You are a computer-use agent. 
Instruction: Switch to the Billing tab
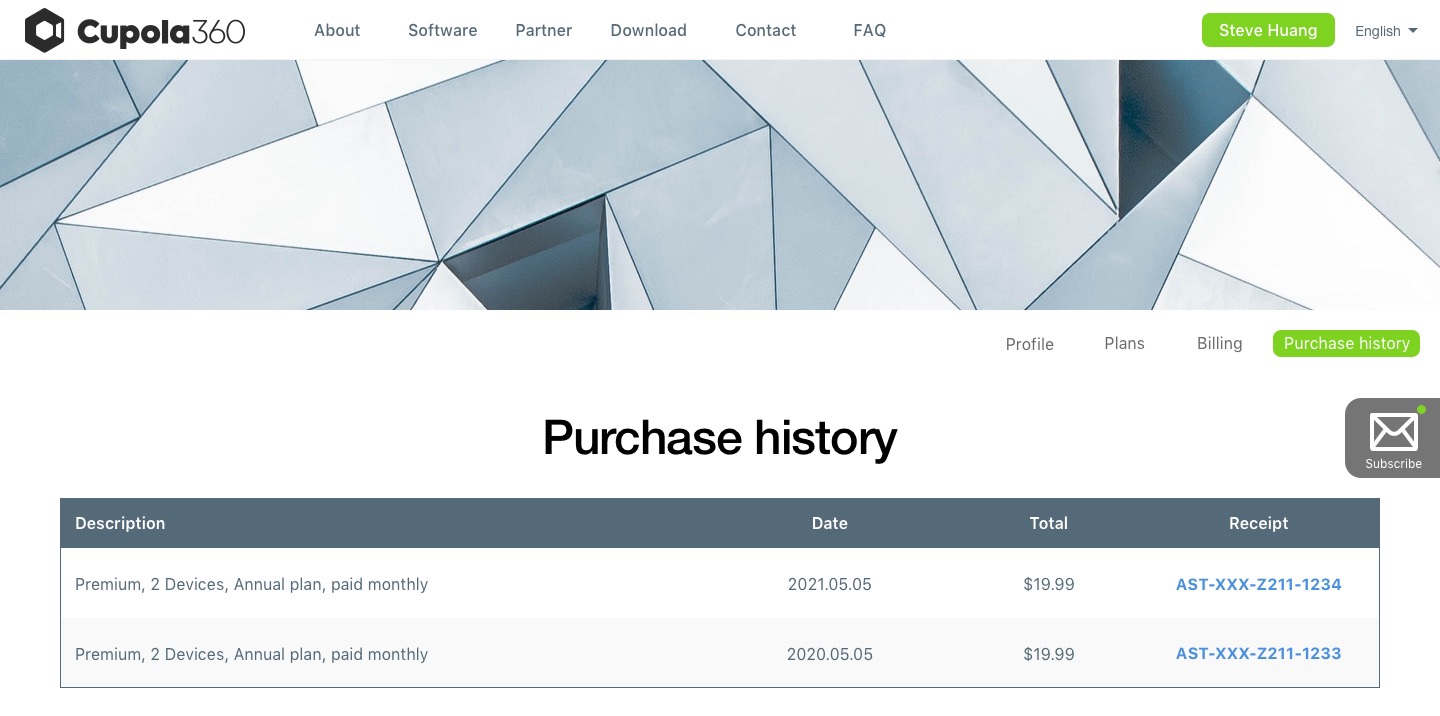(1220, 343)
